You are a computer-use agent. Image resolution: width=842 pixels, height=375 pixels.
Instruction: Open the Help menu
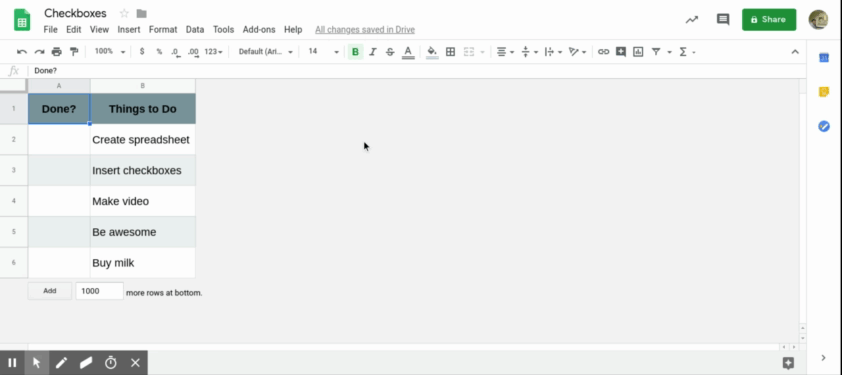[x=293, y=30]
